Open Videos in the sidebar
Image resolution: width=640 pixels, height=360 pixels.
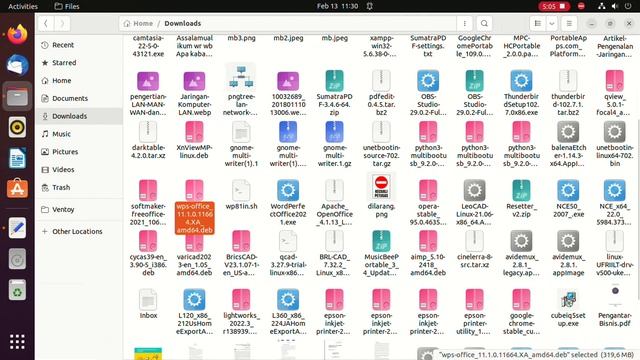pos(79,169)
